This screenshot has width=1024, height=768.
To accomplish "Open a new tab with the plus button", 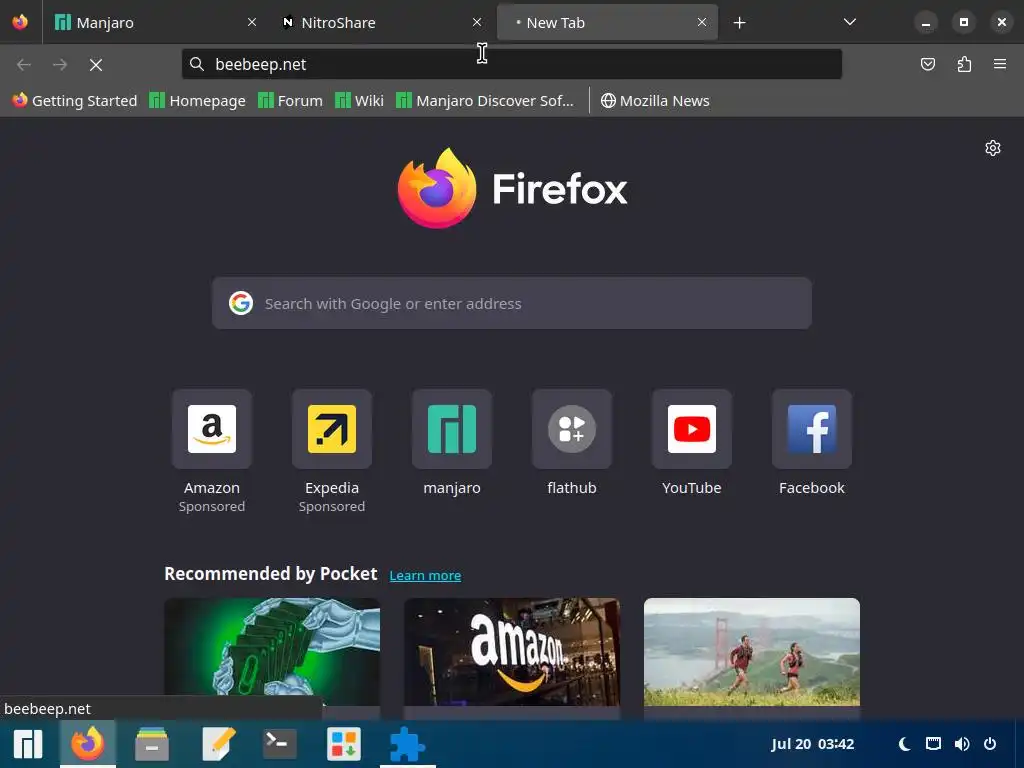I will [739, 23].
